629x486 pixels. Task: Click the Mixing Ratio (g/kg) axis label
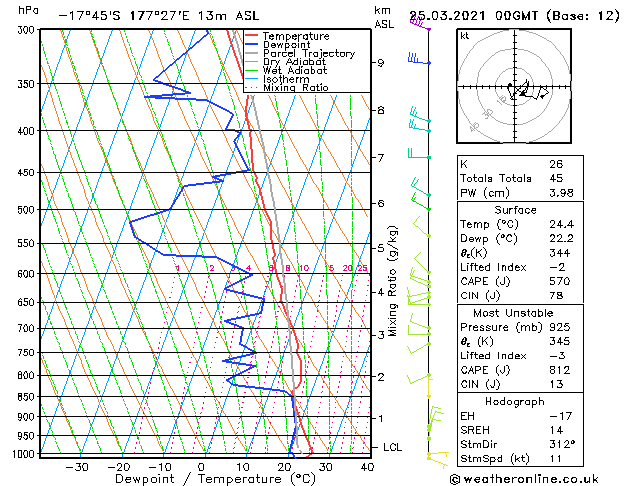coord(392,281)
